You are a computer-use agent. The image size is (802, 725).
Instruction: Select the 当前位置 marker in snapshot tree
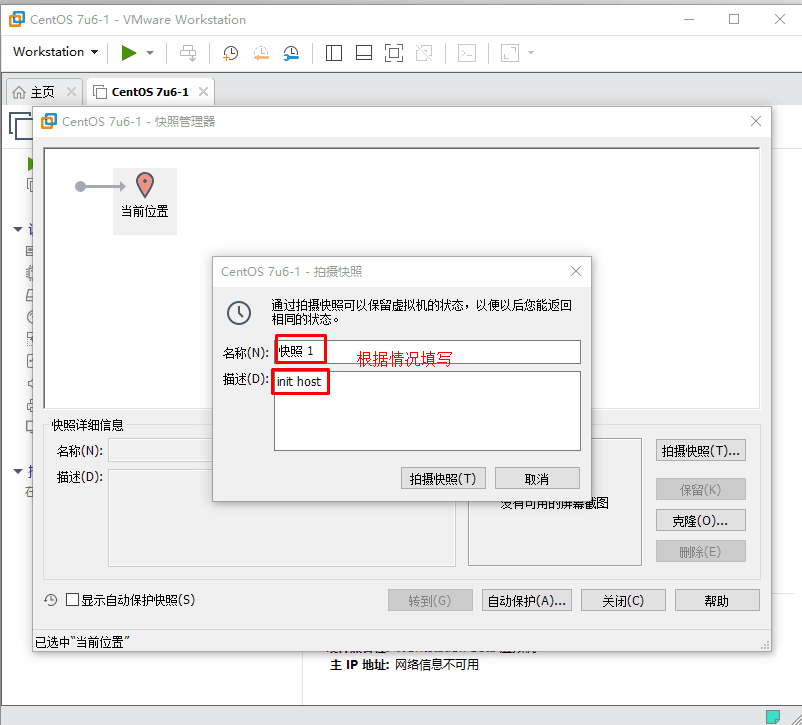(145, 201)
